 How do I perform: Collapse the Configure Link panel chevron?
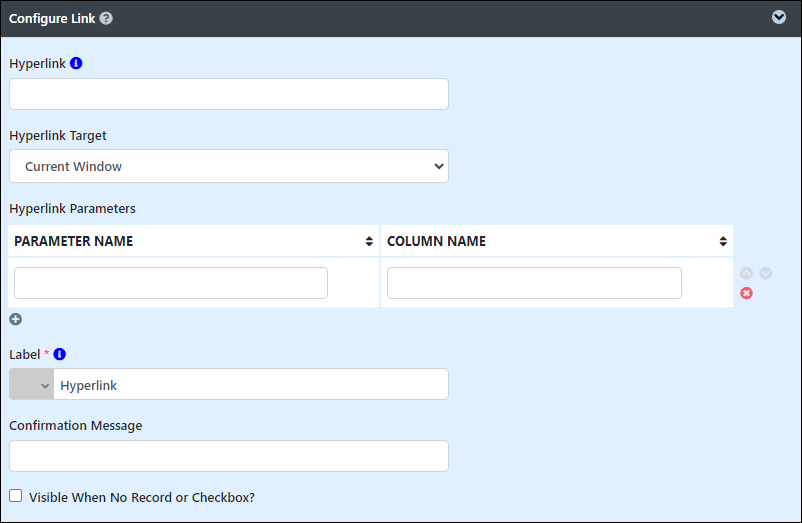click(778, 17)
